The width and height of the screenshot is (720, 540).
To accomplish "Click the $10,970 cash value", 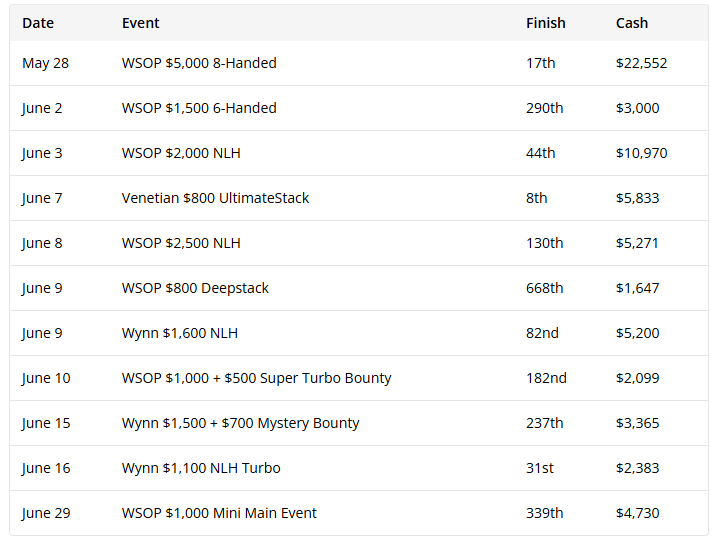I will [x=641, y=153].
